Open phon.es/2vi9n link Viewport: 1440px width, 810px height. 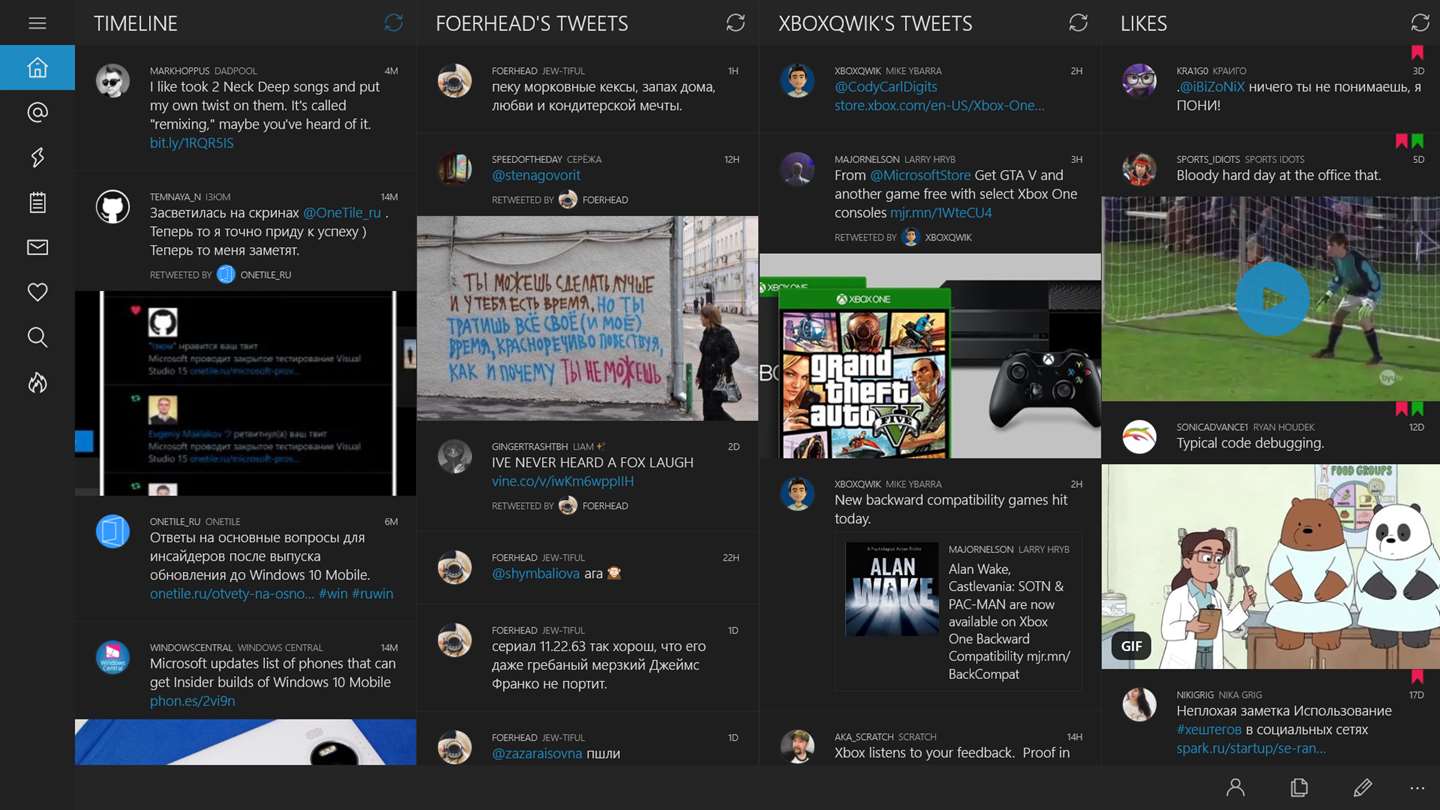[x=192, y=700]
